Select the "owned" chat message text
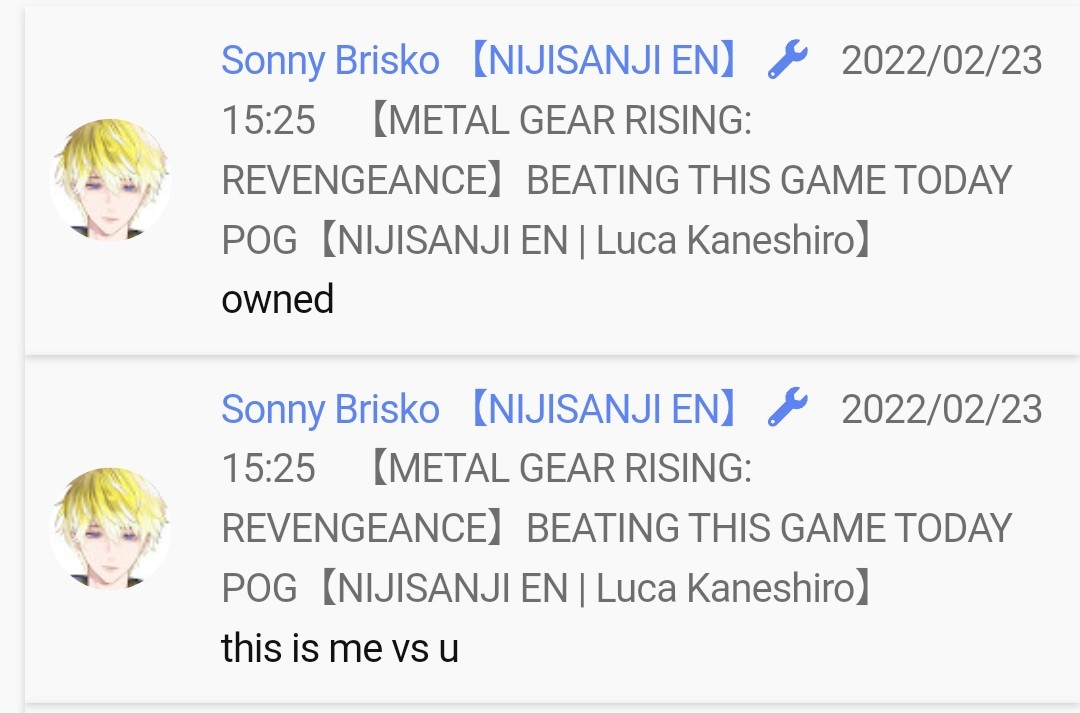This screenshot has height=713, width=1080. 278,300
